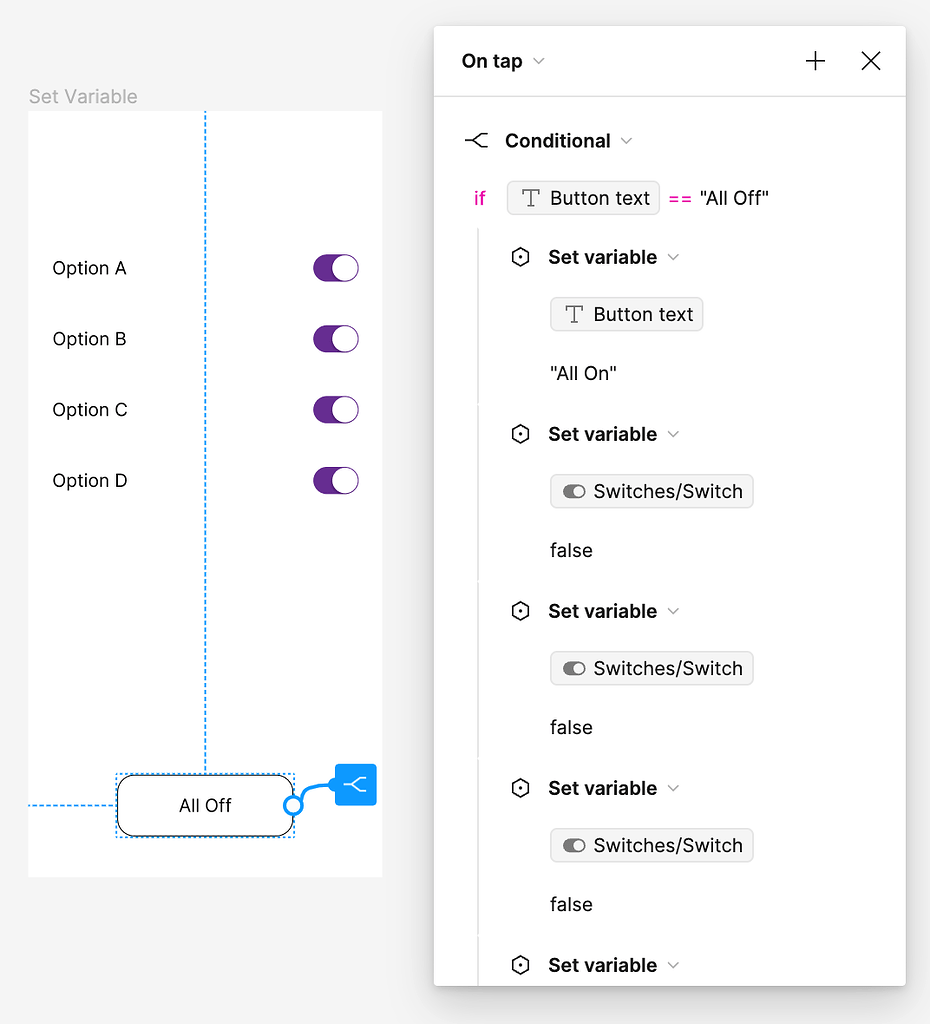This screenshot has height=1024, width=930.
Task: Turn off the Option C switch
Action: point(336,410)
